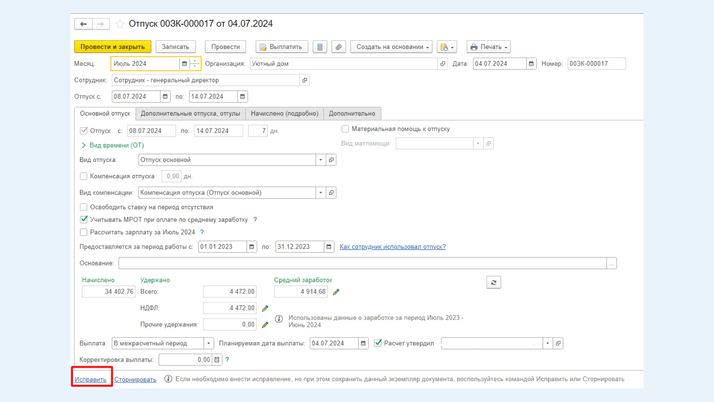Click Провести и закрыть button
Viewport: 714px width, 402px height.
112,47
